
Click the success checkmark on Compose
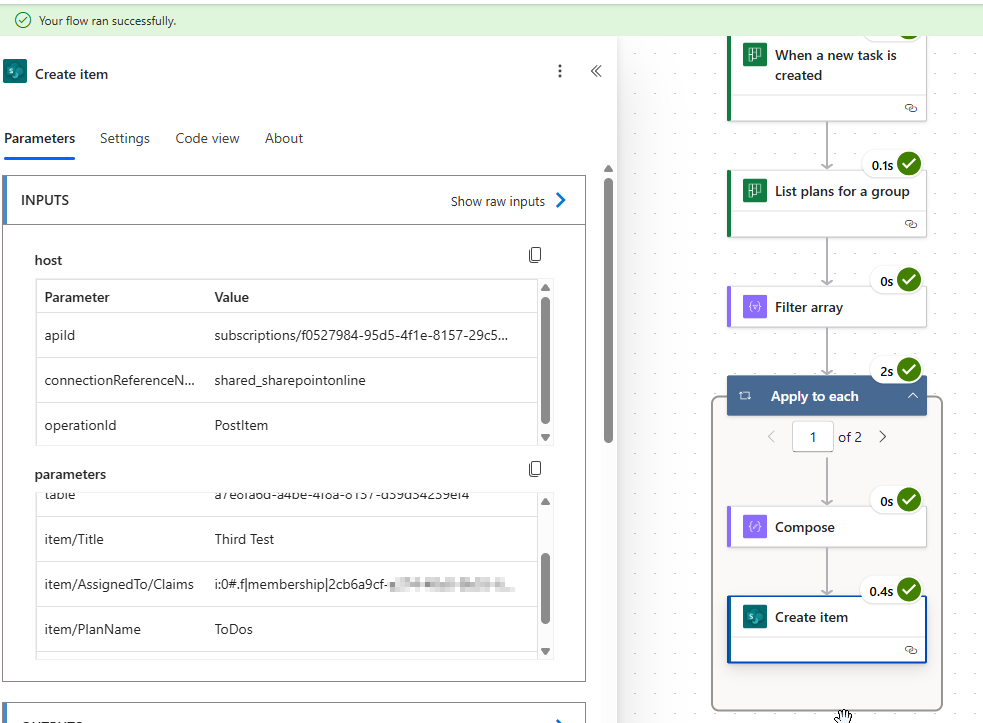[x=909, y=500]
